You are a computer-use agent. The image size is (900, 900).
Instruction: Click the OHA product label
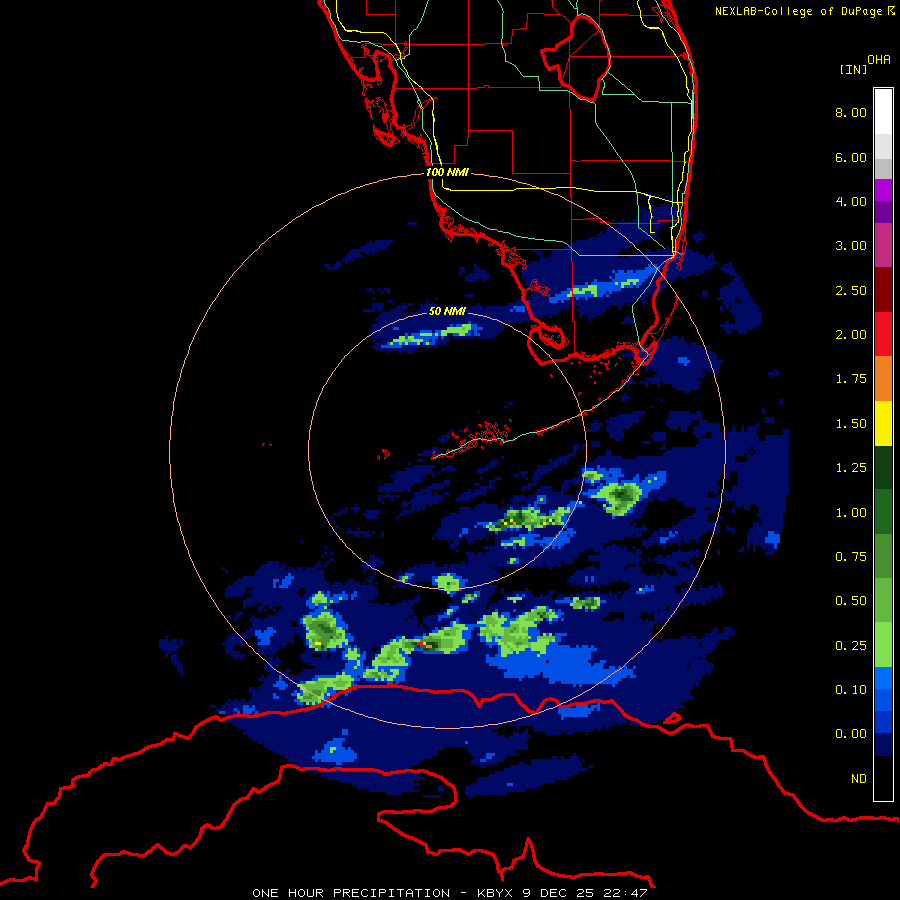click(x=879, y=60)
